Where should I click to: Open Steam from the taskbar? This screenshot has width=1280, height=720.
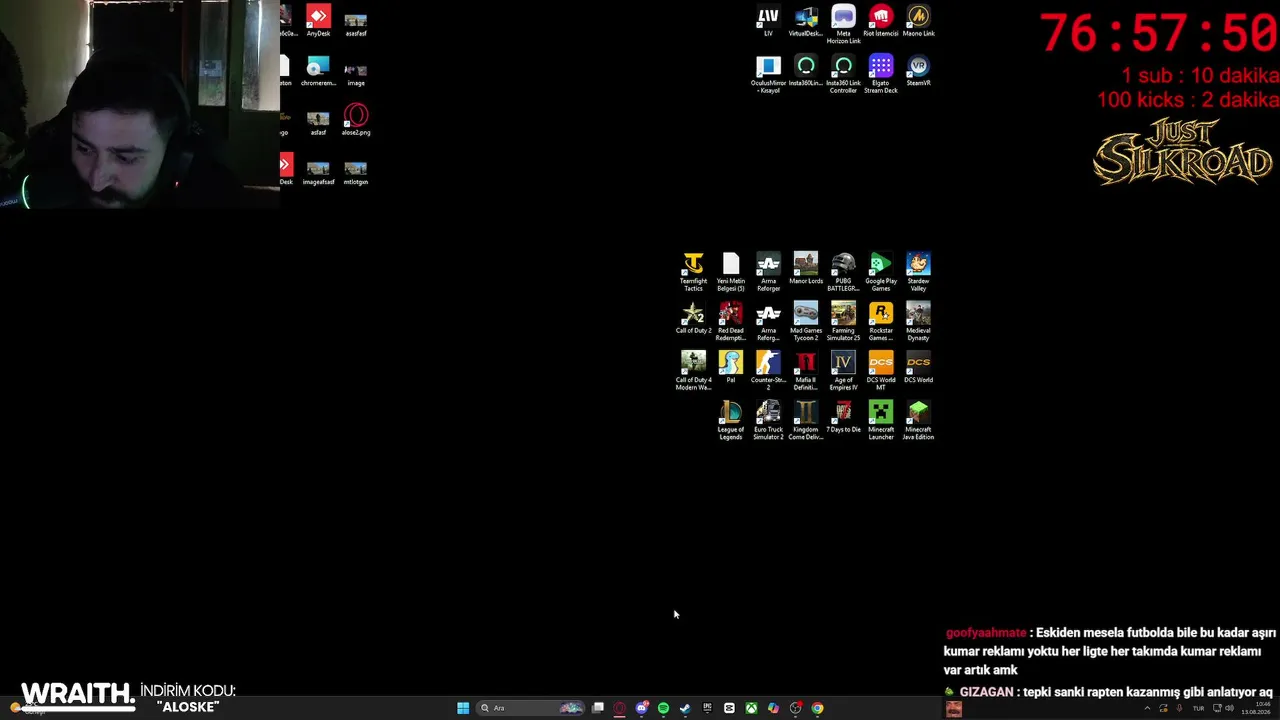coord(685,708)
